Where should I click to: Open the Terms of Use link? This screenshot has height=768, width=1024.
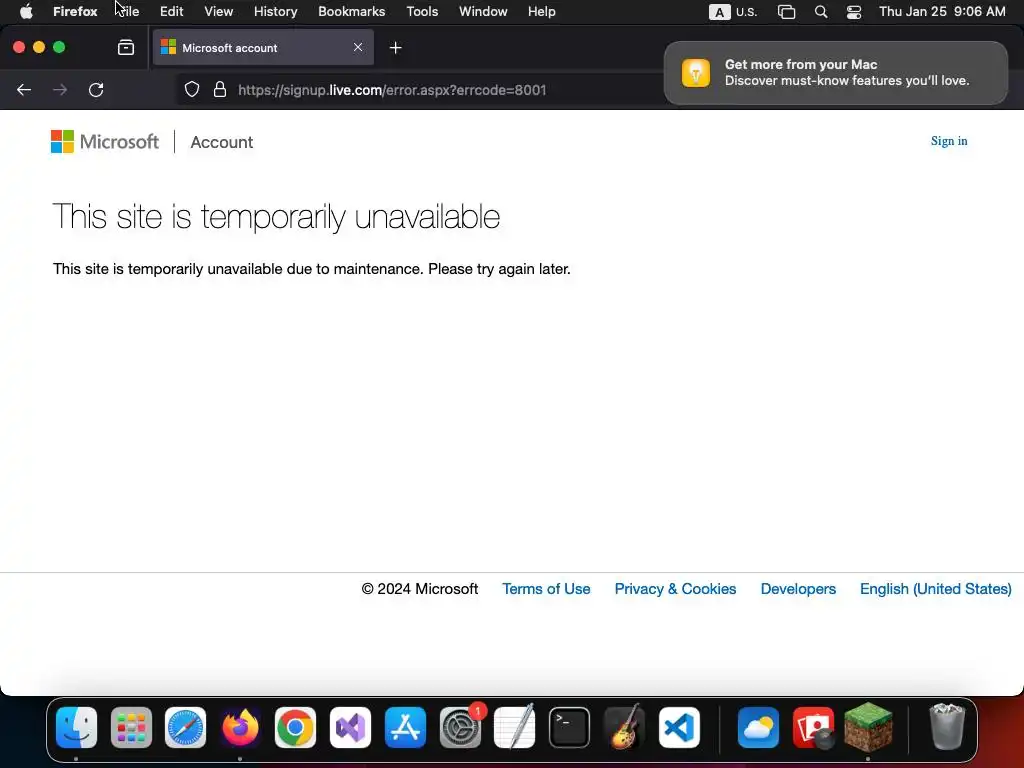[546, 589]
